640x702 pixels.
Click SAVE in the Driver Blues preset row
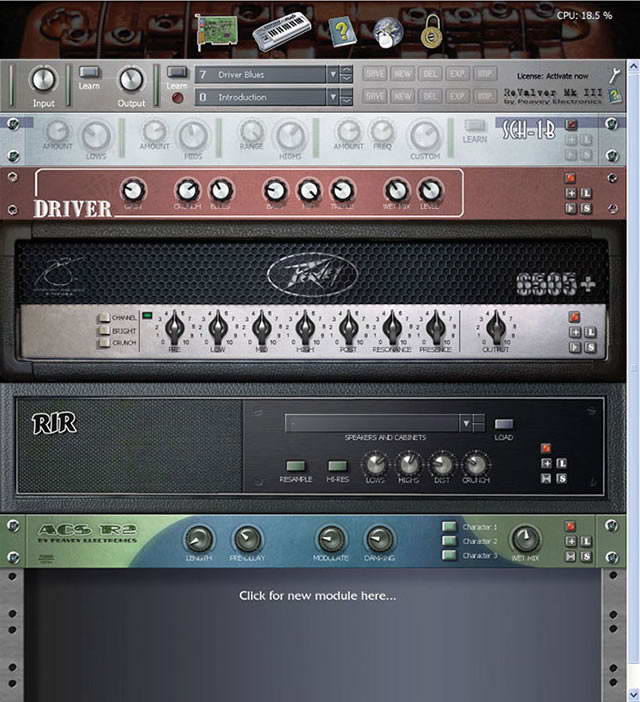[375, 74]
